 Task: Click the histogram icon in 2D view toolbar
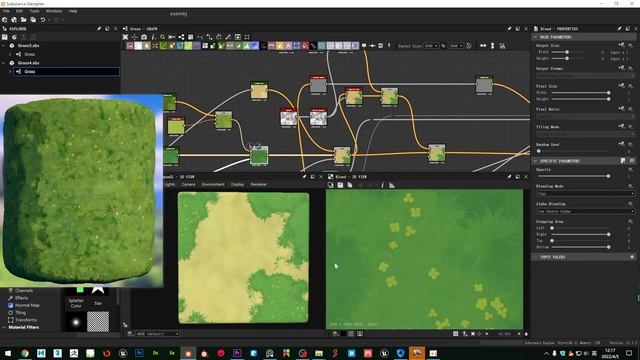coord(391,185)
